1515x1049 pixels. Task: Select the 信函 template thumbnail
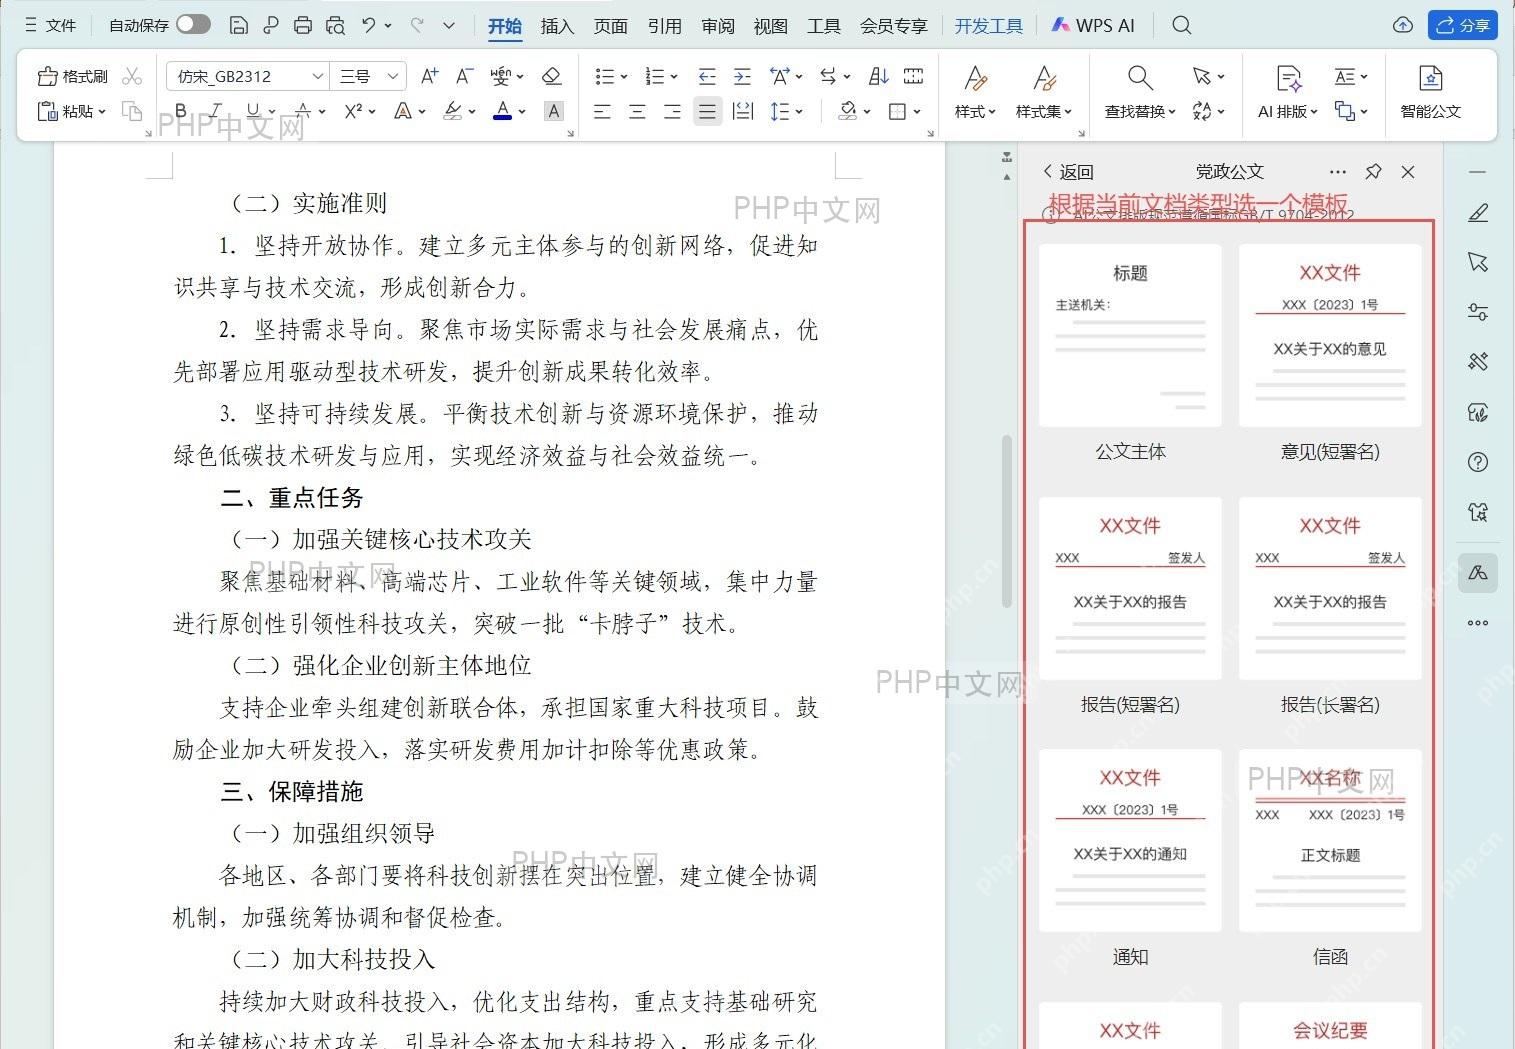click(1330, 841)
